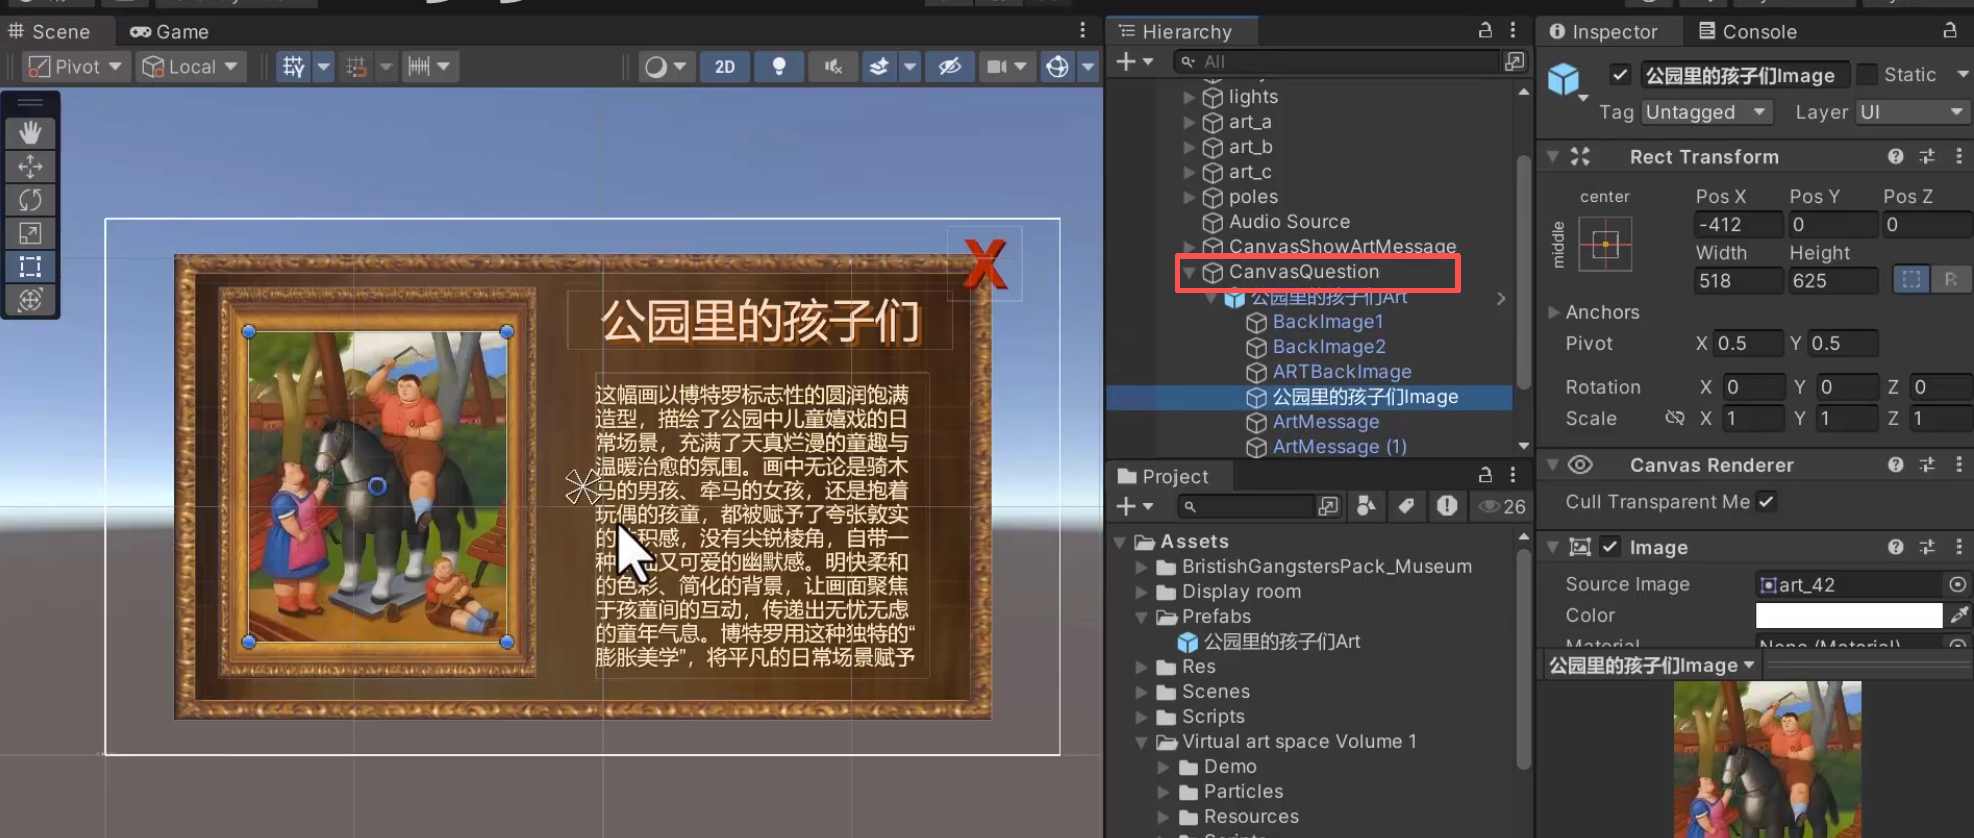The height and width of the screenshot is (838, 1974).
Task: Open Project search by label icon
Action: point(1406,506)
